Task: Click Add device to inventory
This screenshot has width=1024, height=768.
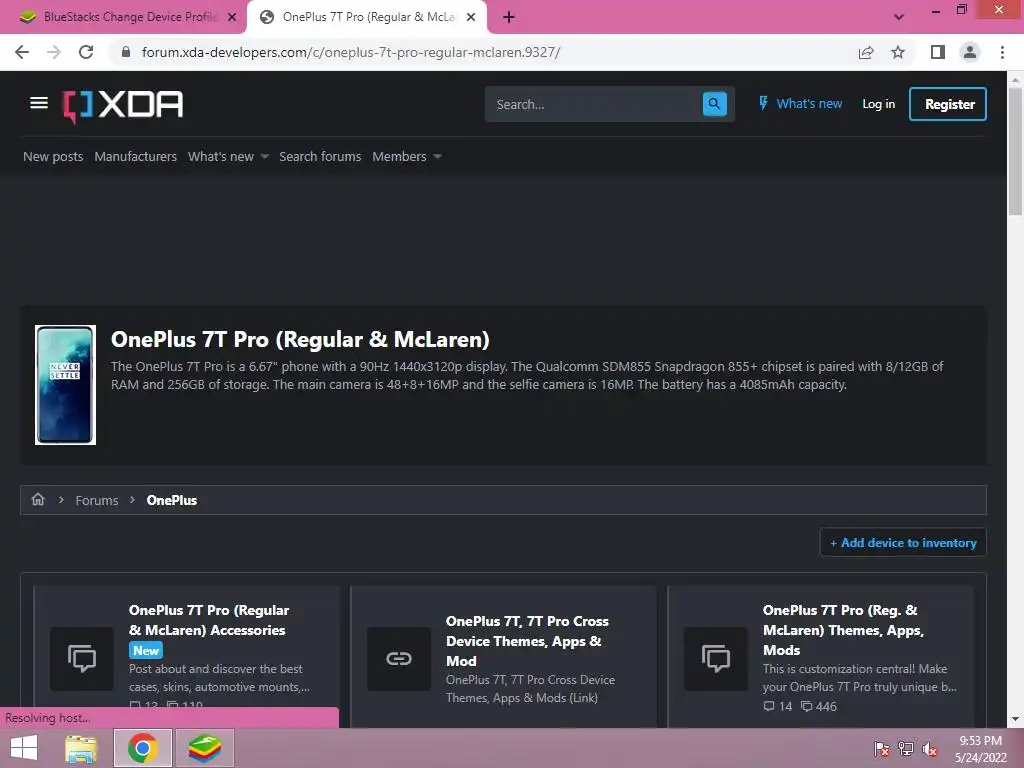Action: pos(903,543)
